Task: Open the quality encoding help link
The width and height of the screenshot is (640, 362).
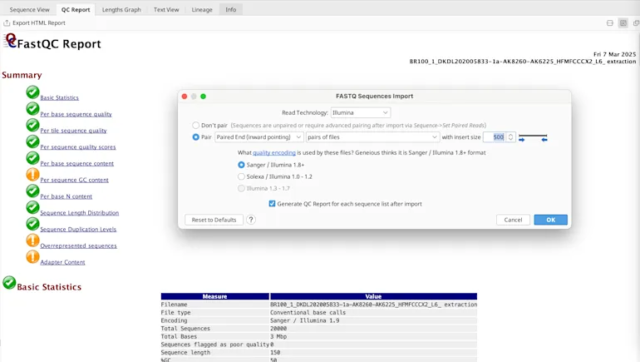Action: [274, 153]
